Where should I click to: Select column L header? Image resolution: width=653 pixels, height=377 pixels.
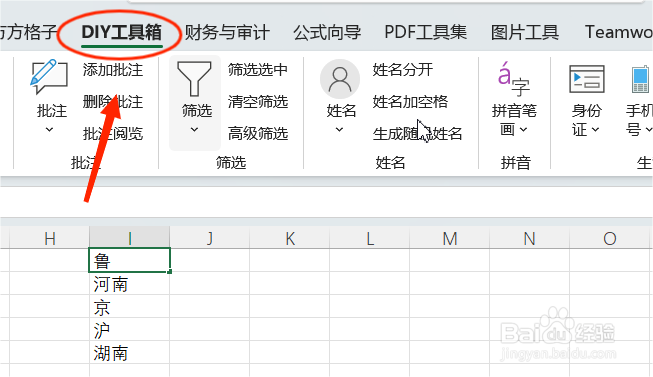tap(369, 239)
